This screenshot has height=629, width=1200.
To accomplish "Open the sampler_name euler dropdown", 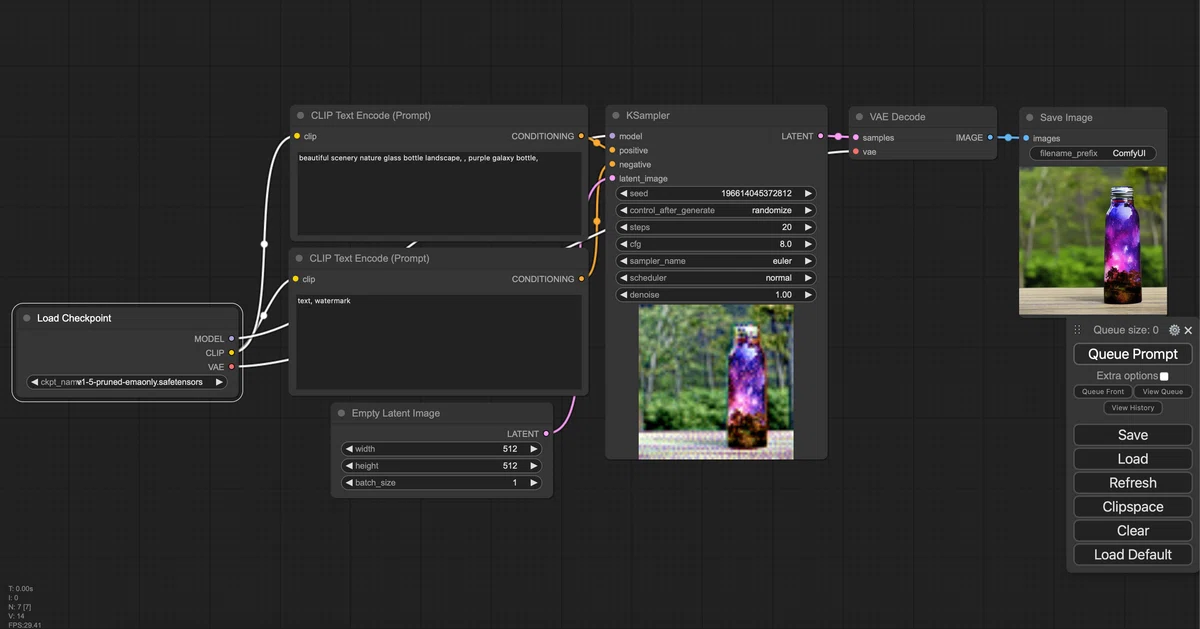I will 716,261.
